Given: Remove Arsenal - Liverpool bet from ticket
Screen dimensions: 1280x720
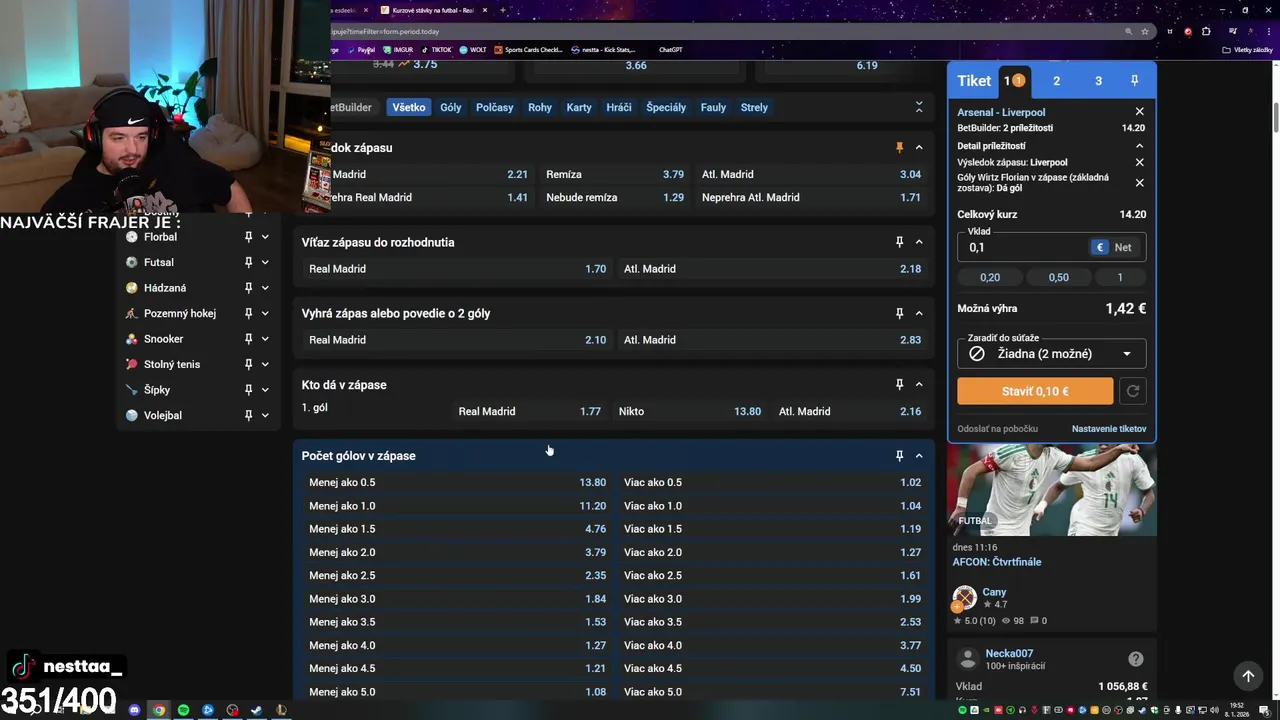Looking at the screenshot, I should [x=1139, y=112].
